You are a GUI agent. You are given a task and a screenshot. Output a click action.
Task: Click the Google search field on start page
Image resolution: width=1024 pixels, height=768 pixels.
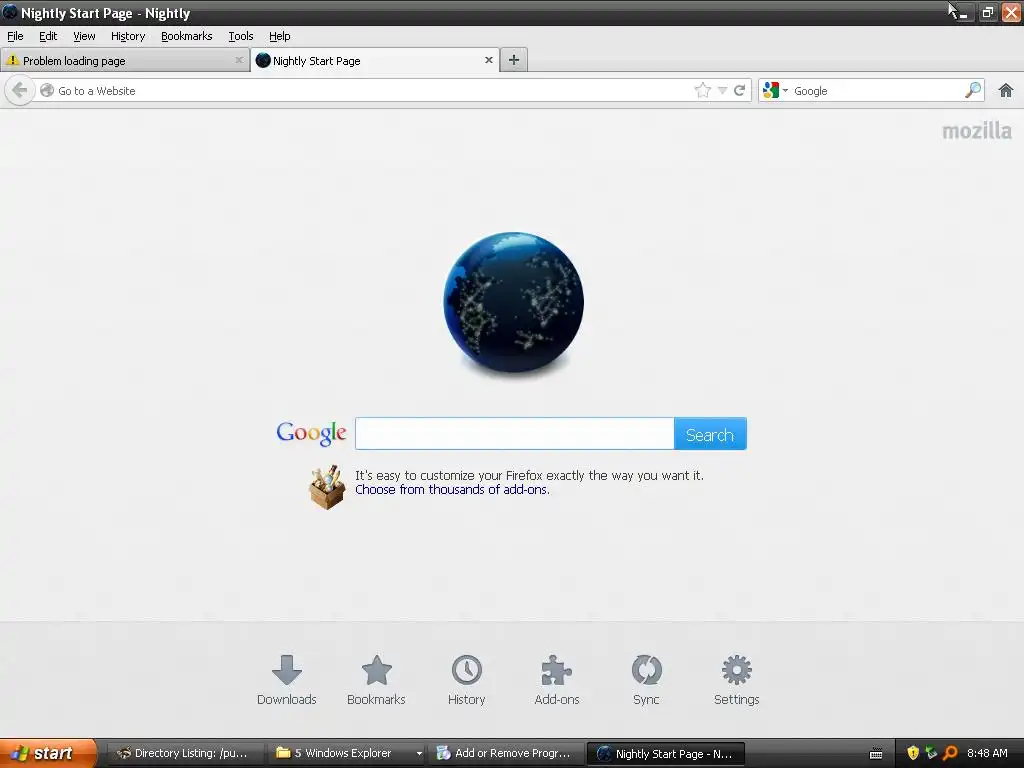point(515,434)
